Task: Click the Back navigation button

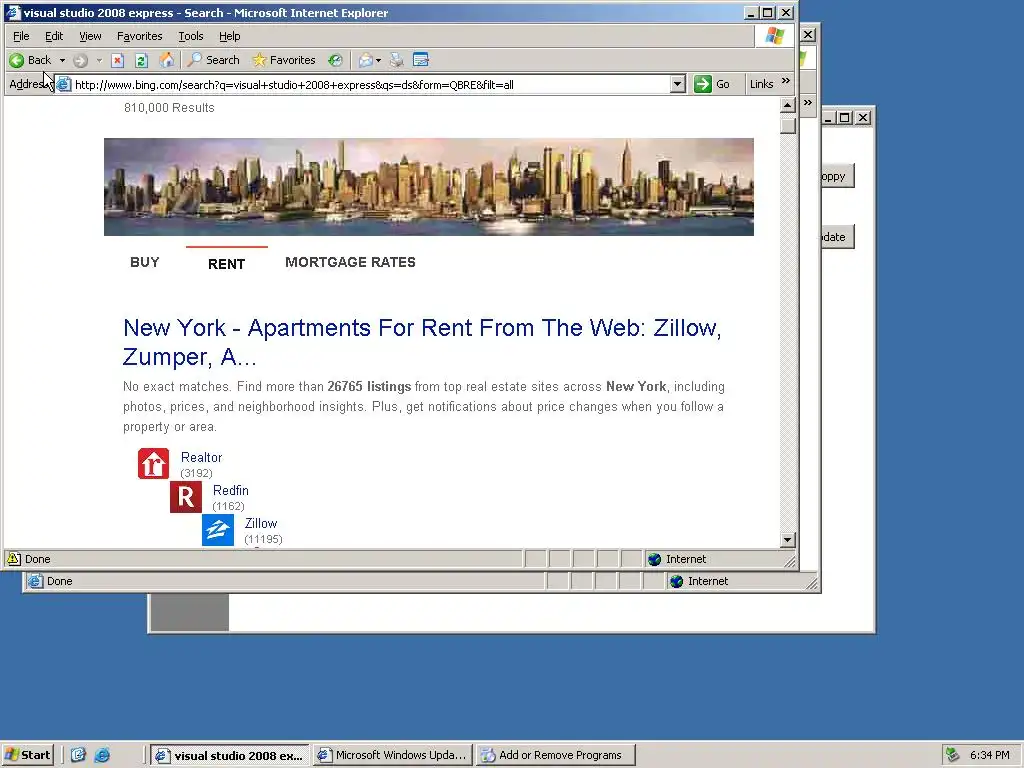Action: [30, 60]
